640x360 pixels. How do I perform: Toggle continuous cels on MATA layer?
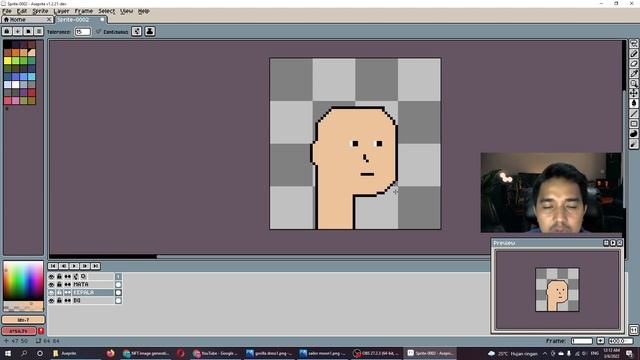point(67,284)
